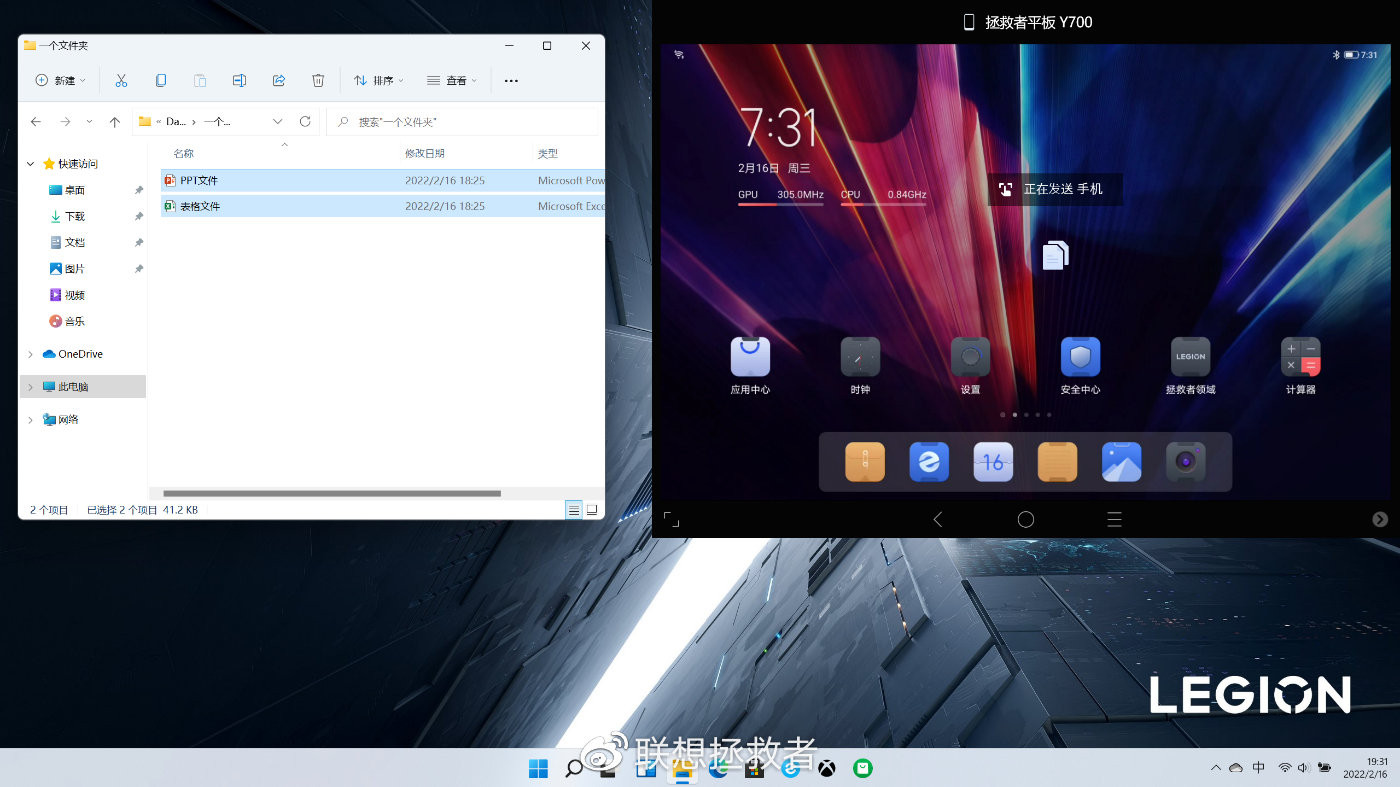Image resolution: width=1400 pixels, height=787 pixels.
Task: Sort by the 修改日期 column header
Action: 425,154
